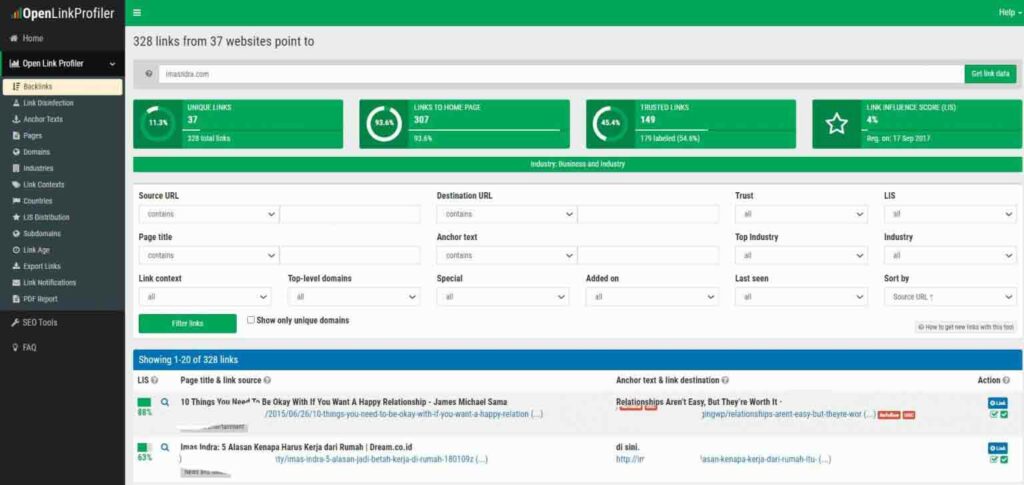This screenshot has height=485, width=1024.
Task: Click the Action column help icon
Action: pos(1006,380)
